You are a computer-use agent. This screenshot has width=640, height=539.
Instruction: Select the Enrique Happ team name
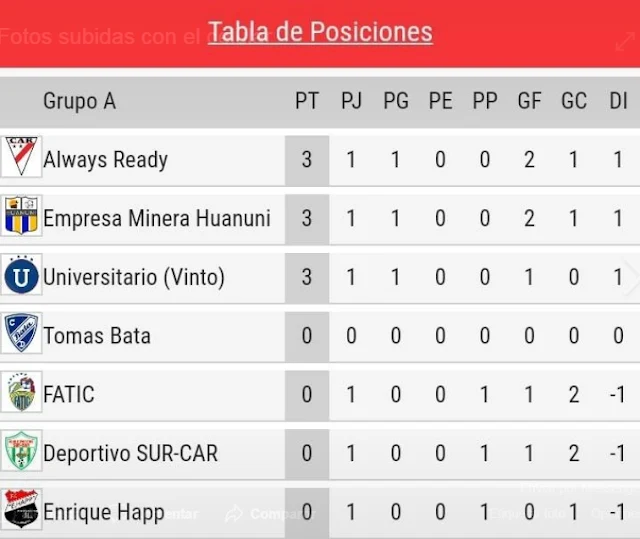point(104,512)
